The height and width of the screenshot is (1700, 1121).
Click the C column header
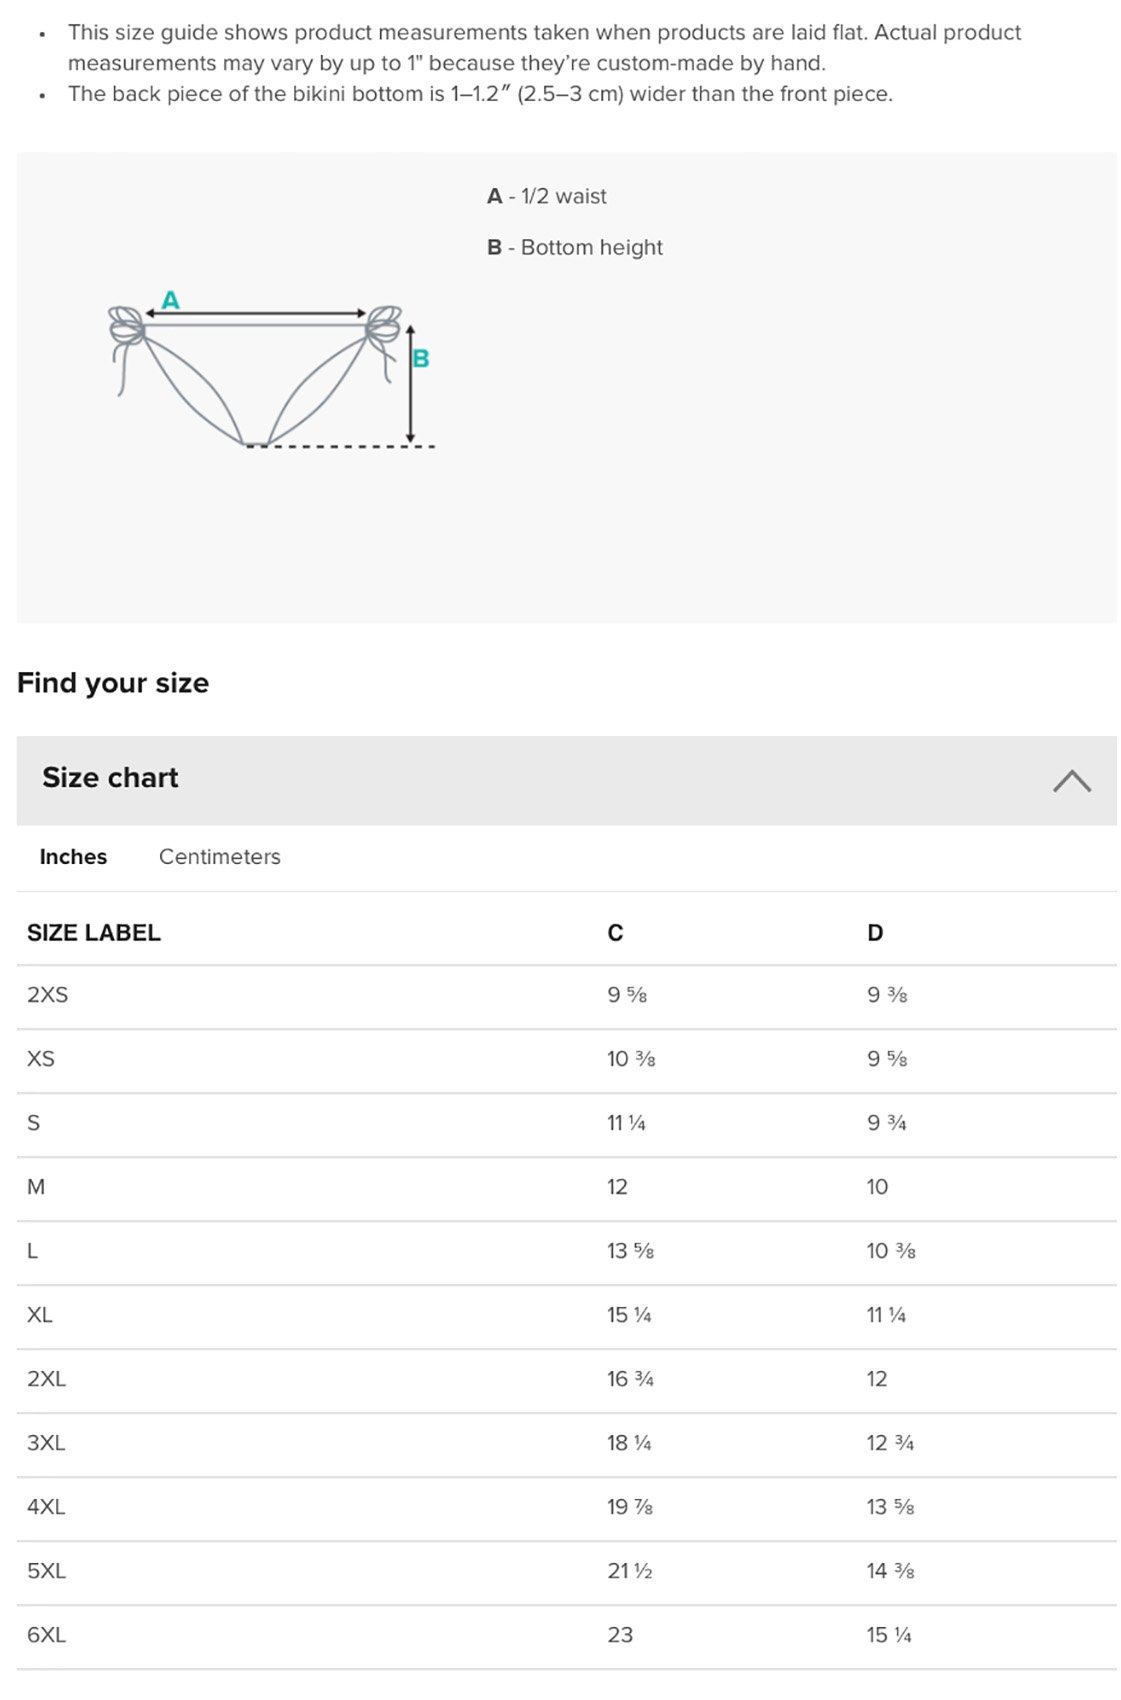tap(615, 932)
